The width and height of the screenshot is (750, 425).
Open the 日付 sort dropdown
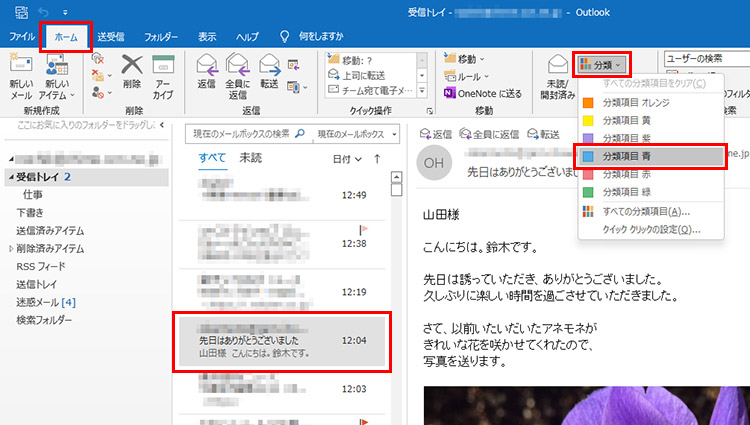coord(346,159)
